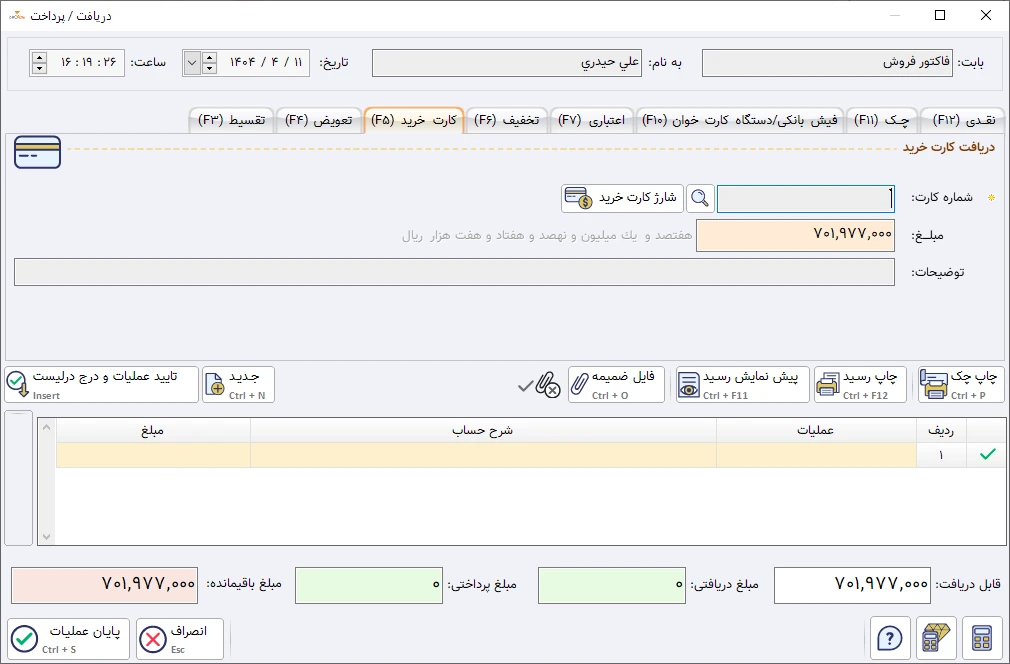Select the highlighted row checkmark in ردیف 1
Viewport: 1010px width, 664px height.
click(986, 454)
